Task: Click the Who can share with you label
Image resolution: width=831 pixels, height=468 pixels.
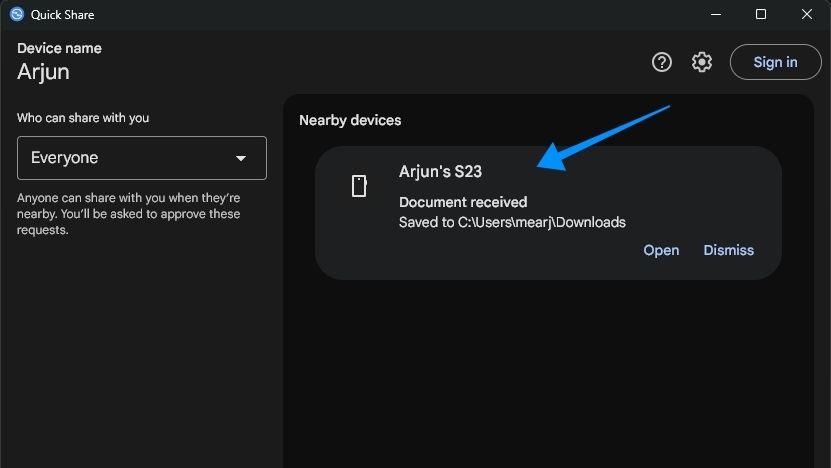Action: pyautogui.click(x=83, y=118)
